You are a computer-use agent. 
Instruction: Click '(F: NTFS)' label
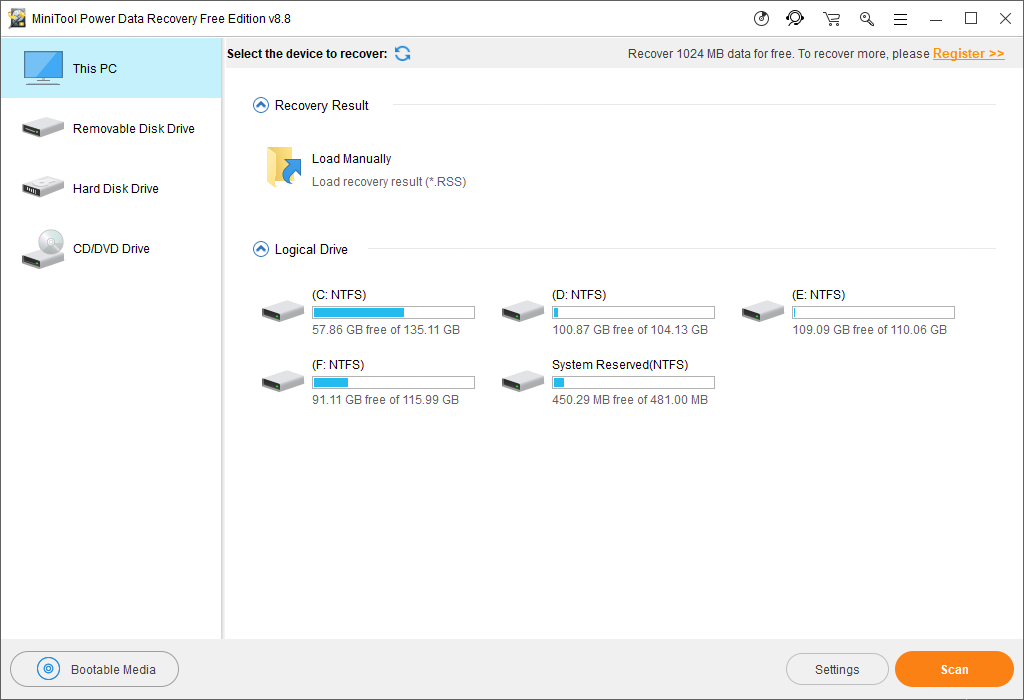coord(338,364)
